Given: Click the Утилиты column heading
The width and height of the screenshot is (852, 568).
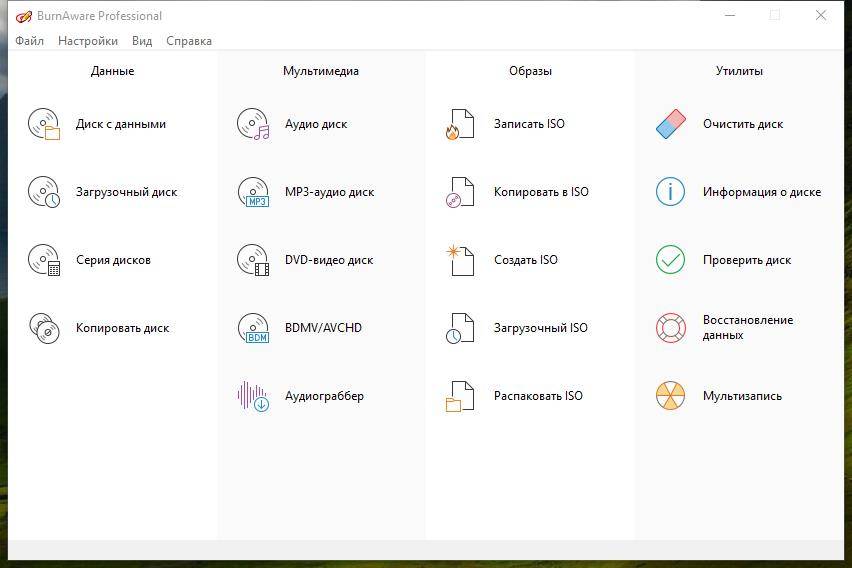Looking at the screenshot, I should [739, 71].
